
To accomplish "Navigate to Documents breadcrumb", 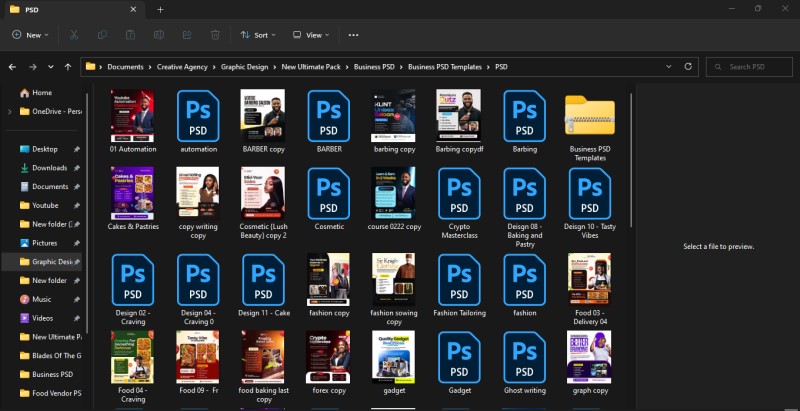I will tap(126, 67).
